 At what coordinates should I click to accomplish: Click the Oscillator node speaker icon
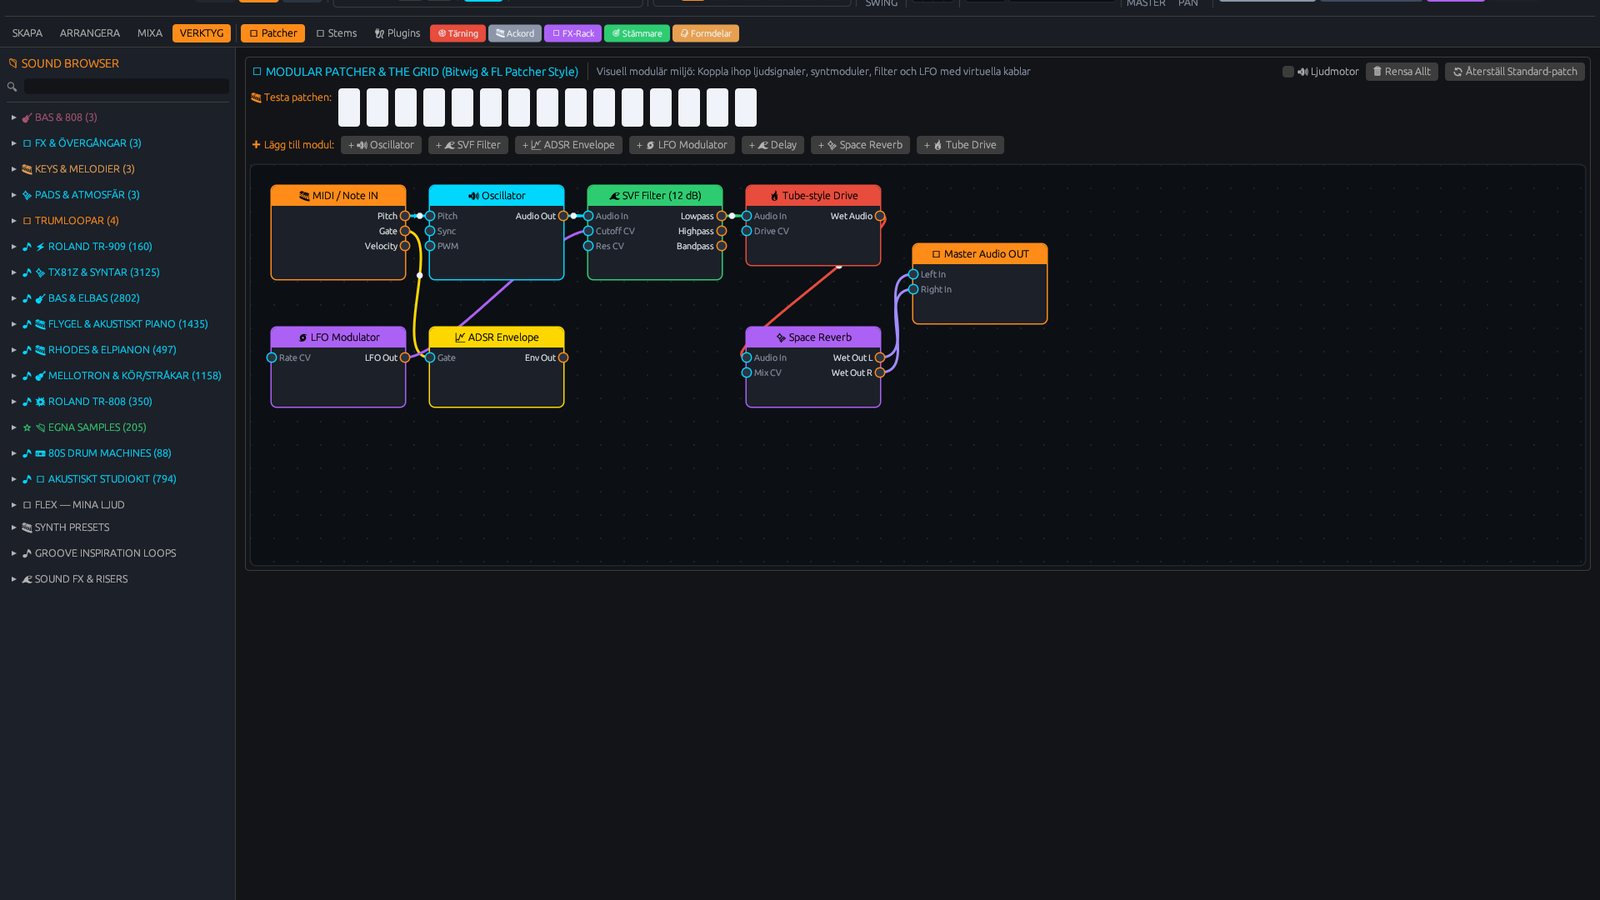click(x=473, y=196)
